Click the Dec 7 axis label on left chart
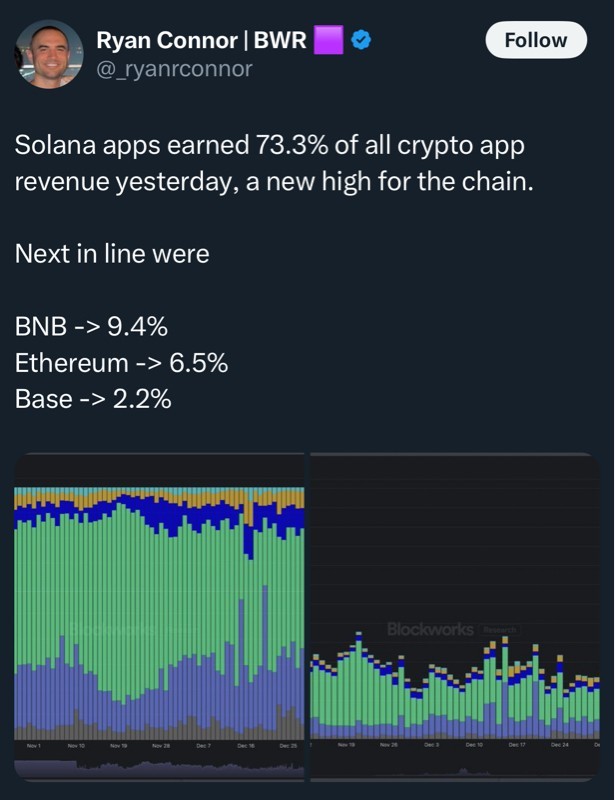 [x=204, y=746]
